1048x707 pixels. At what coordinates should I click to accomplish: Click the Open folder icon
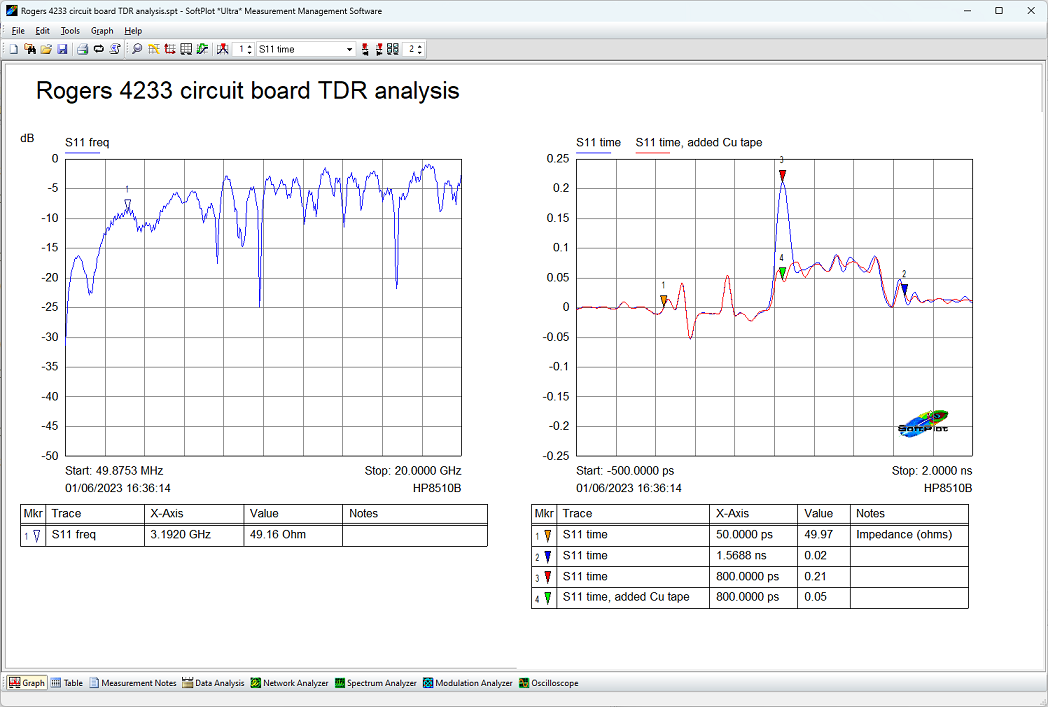[46, 49]
